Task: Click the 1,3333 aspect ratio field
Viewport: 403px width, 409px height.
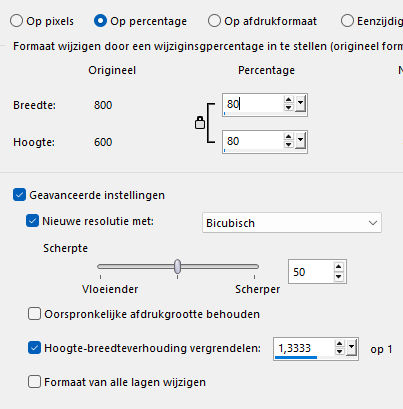Action: [303, 349]
